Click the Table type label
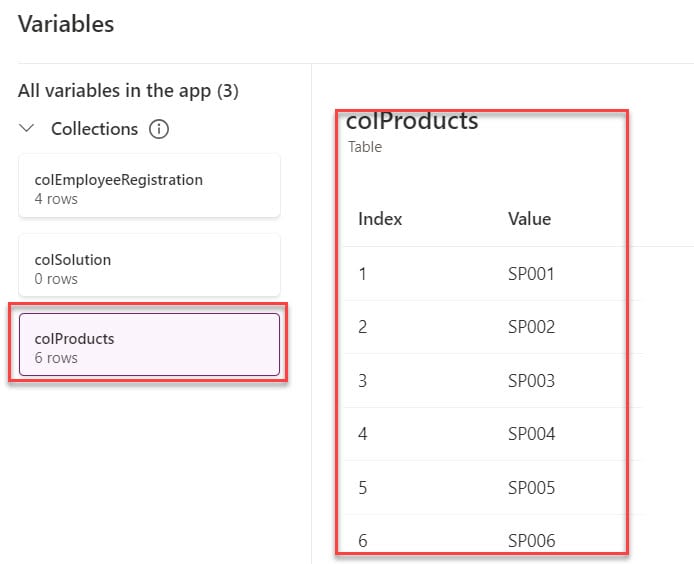 pyautogui.click(x=365, y=147)
